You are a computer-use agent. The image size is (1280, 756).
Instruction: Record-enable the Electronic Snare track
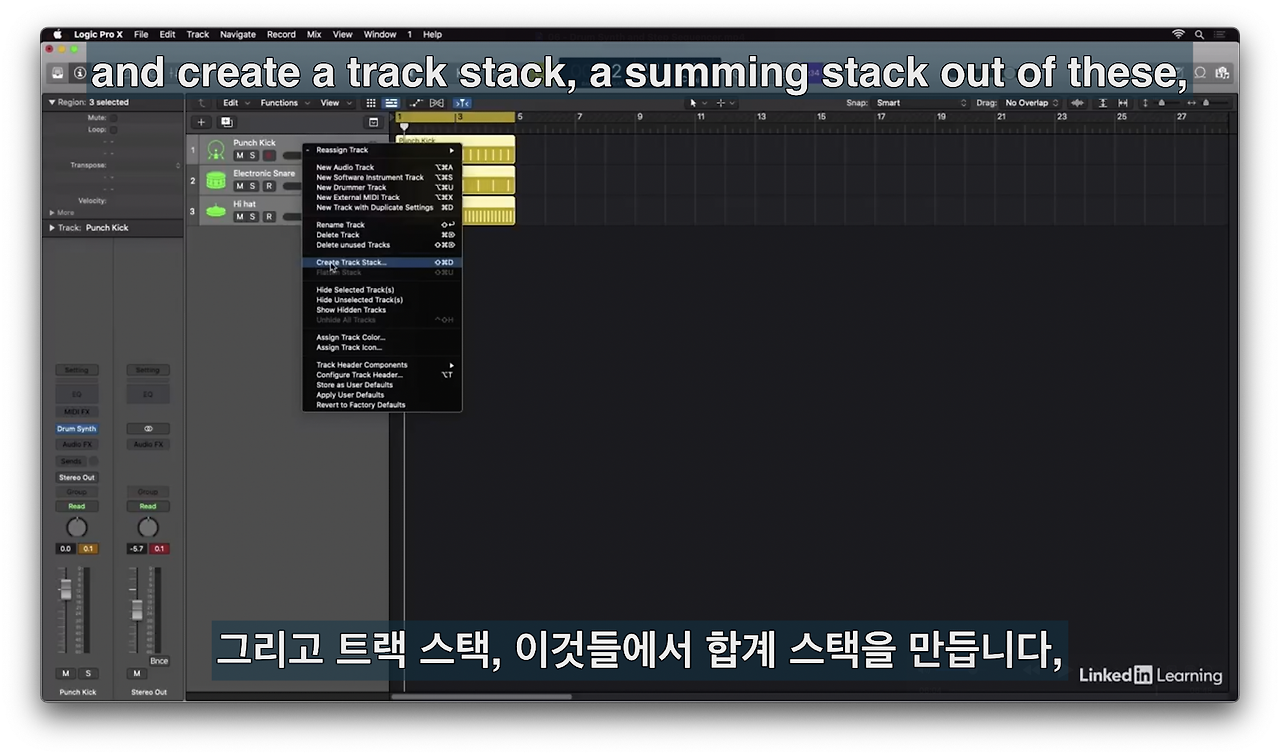click(x=268, y=186)
